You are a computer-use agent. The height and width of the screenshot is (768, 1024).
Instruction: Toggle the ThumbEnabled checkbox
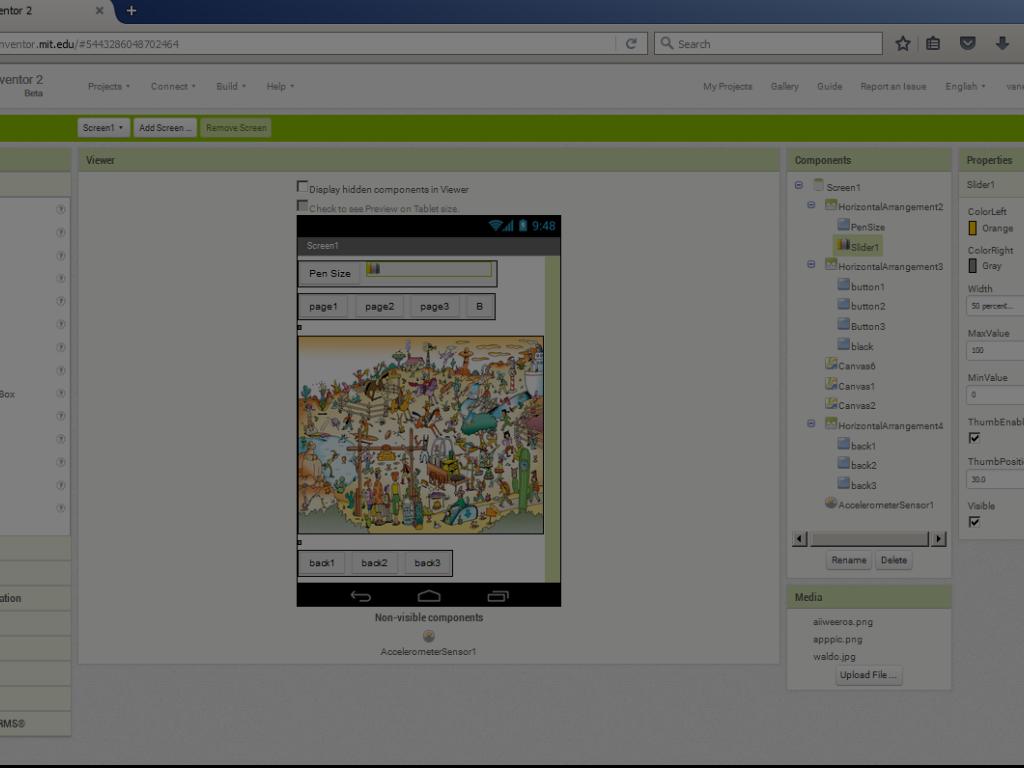click(974, 438)
